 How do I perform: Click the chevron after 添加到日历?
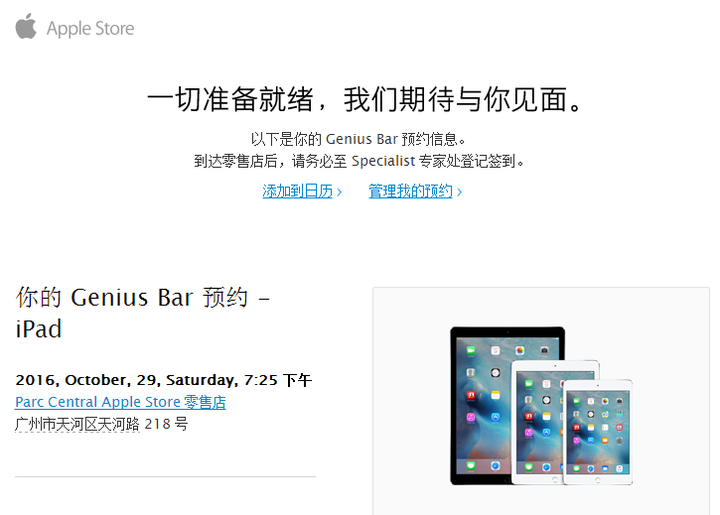[339, 192]
